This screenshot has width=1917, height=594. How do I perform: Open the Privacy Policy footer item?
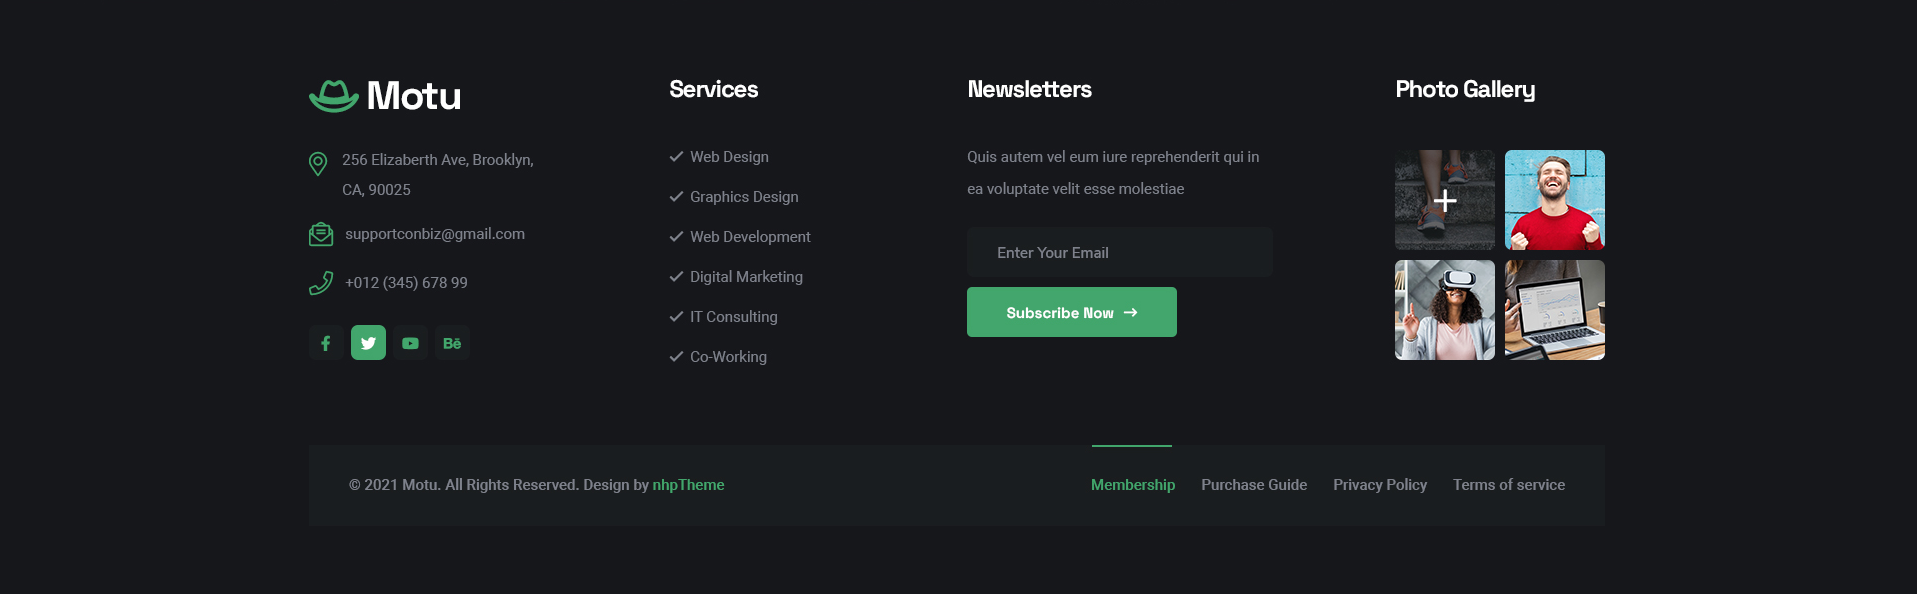[1379, 485]
